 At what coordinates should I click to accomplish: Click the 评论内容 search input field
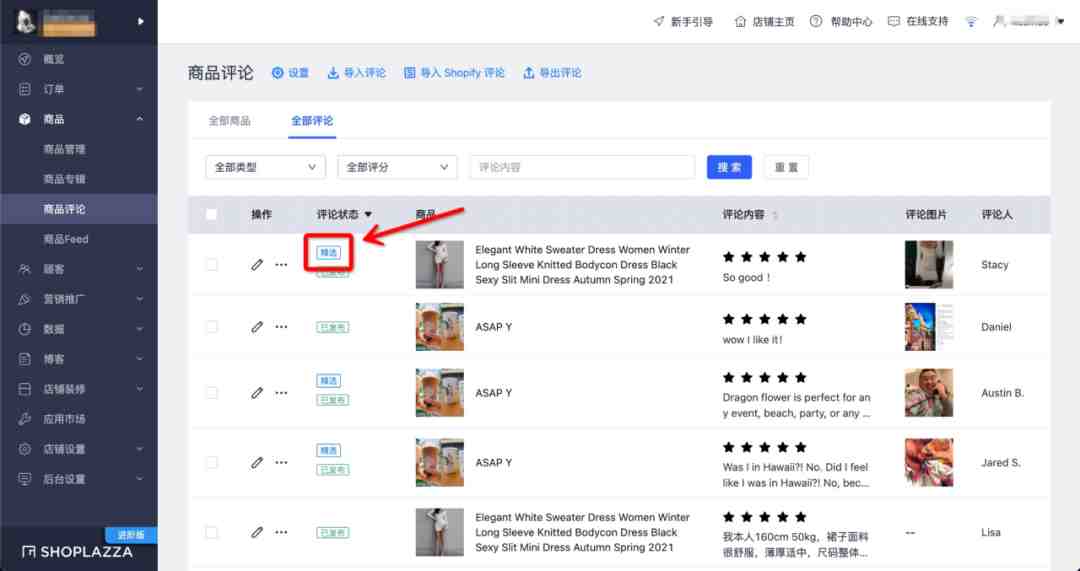tap(582, 167)
